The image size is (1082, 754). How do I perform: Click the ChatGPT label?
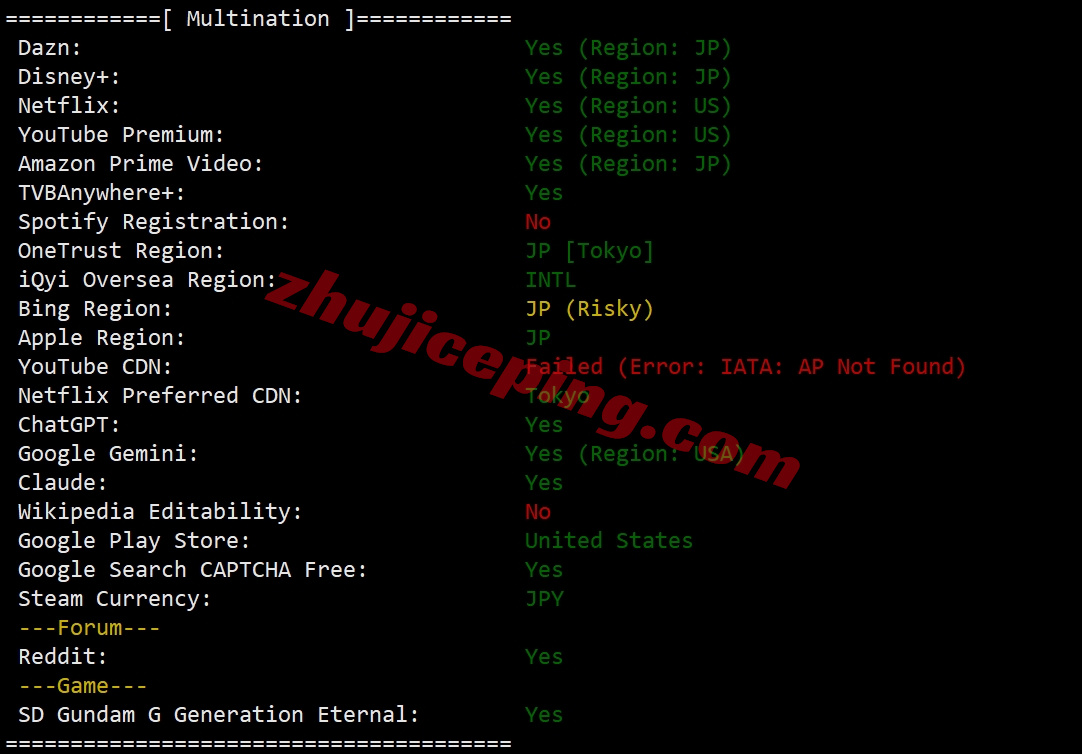[69, 424]
